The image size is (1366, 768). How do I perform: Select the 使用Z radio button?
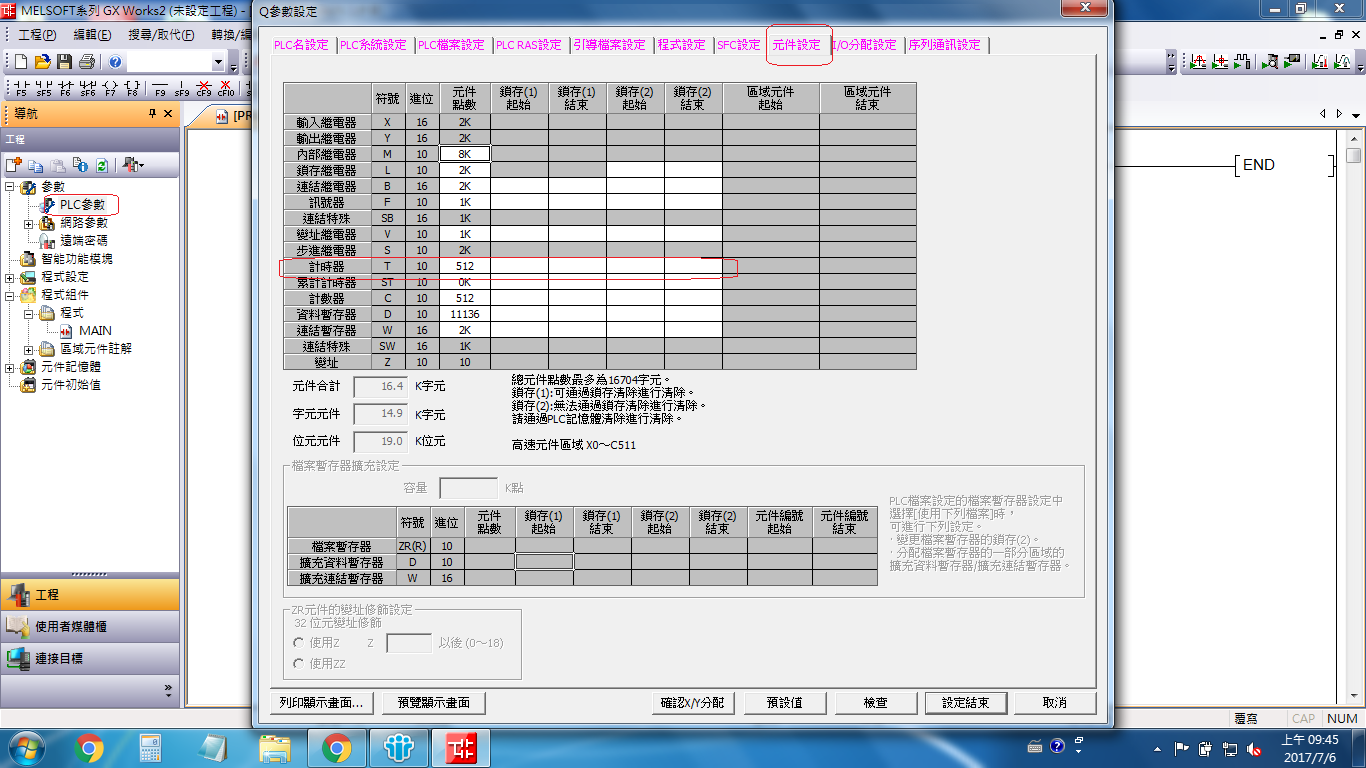(298, 643)
